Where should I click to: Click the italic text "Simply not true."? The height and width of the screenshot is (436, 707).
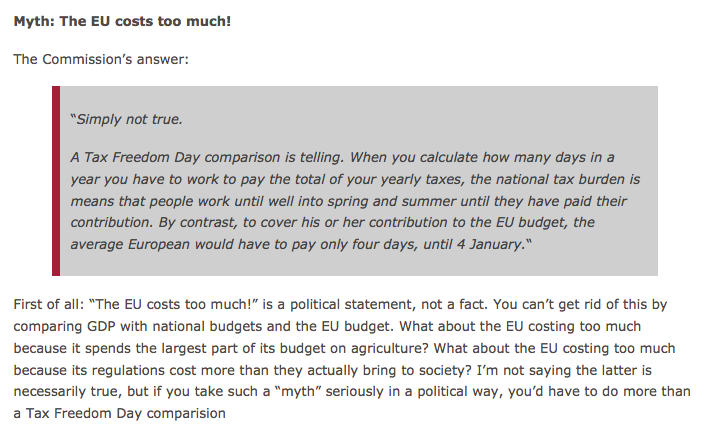(x=126, y=119)
